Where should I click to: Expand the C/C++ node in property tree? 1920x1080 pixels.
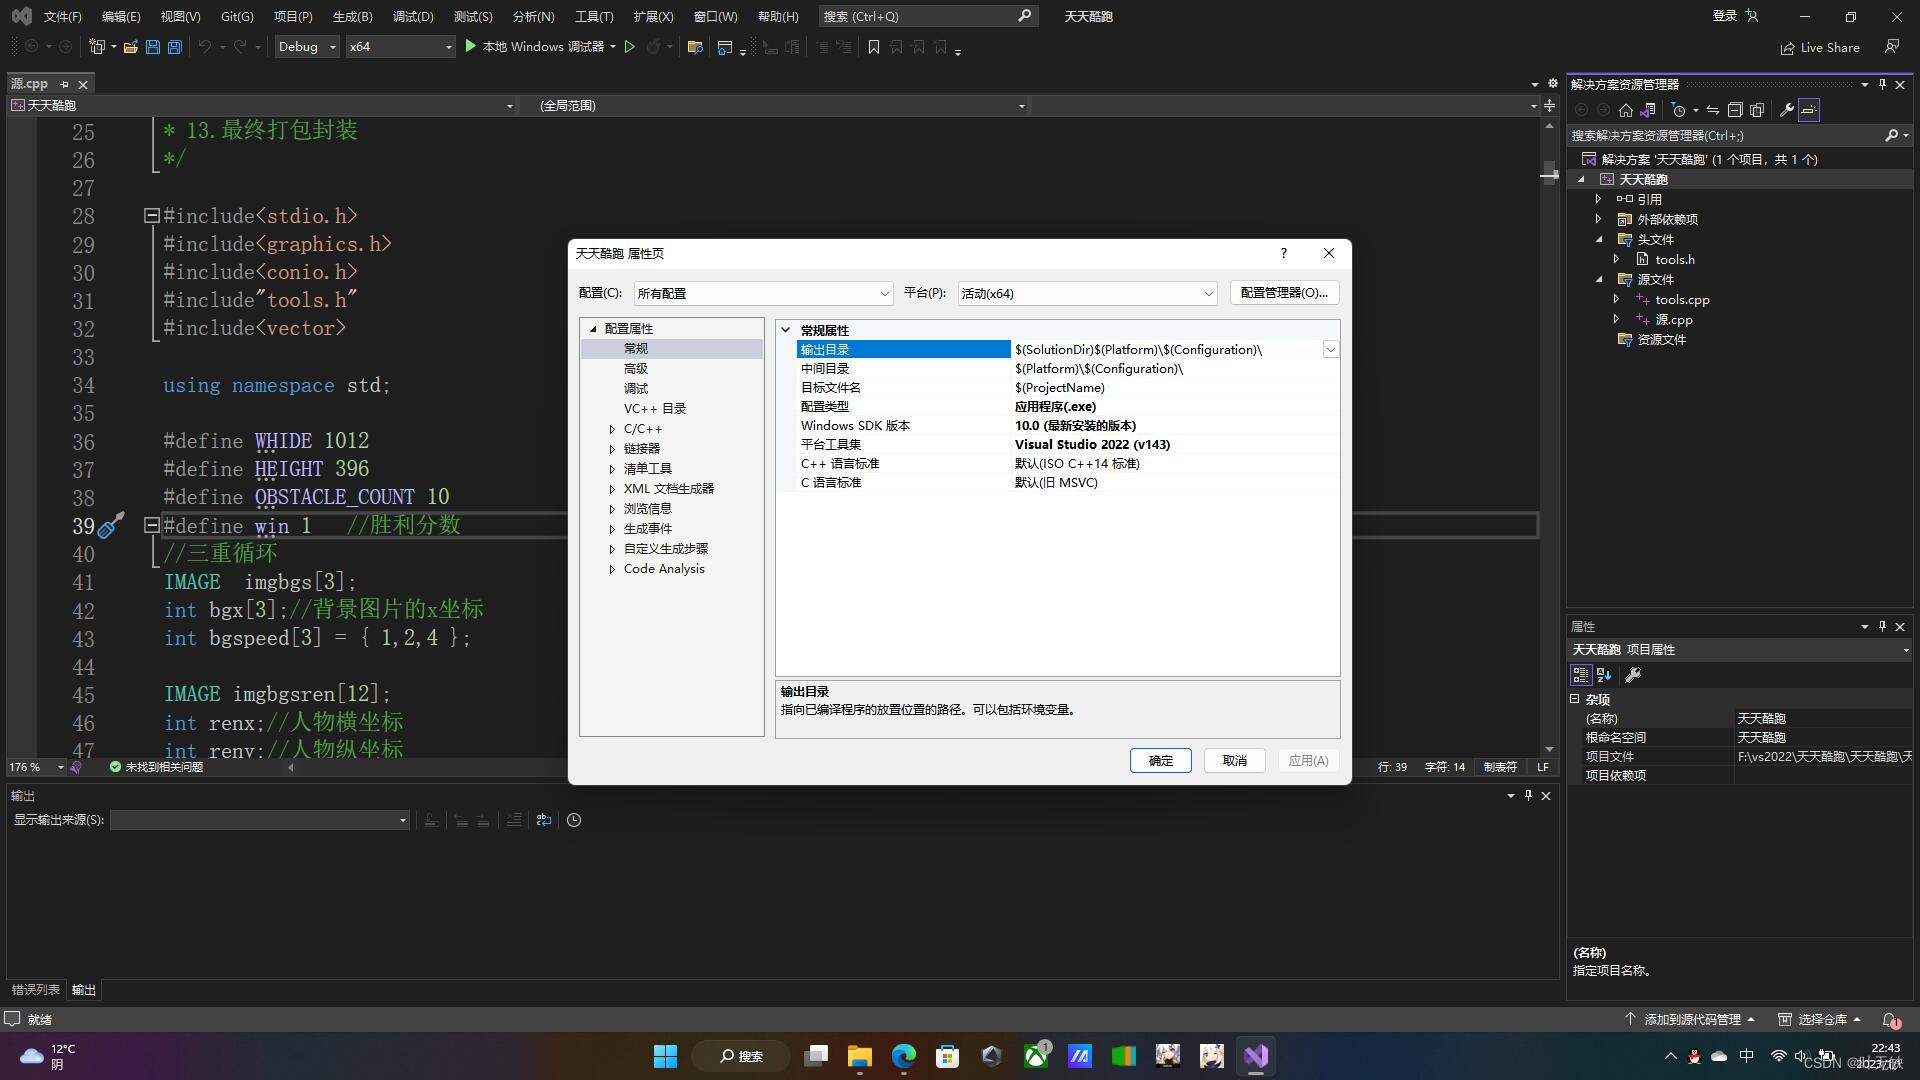click(612, 429)
